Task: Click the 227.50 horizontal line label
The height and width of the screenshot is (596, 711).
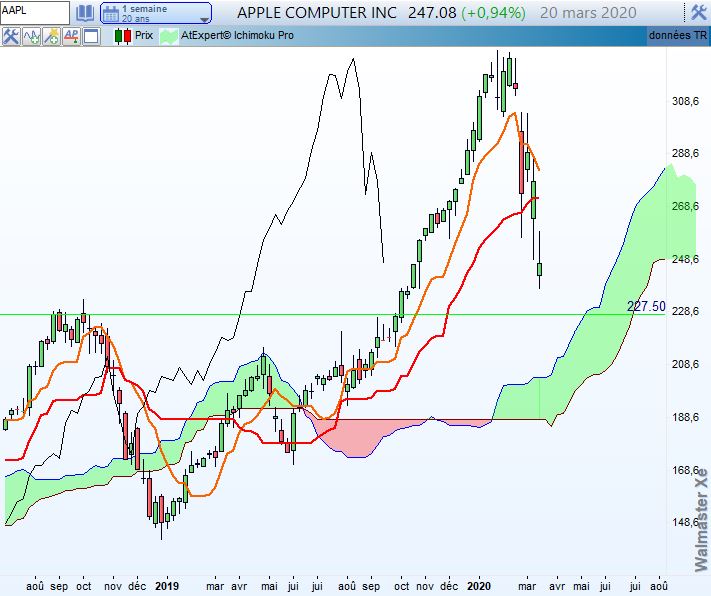Action: (x=646, y=307)
